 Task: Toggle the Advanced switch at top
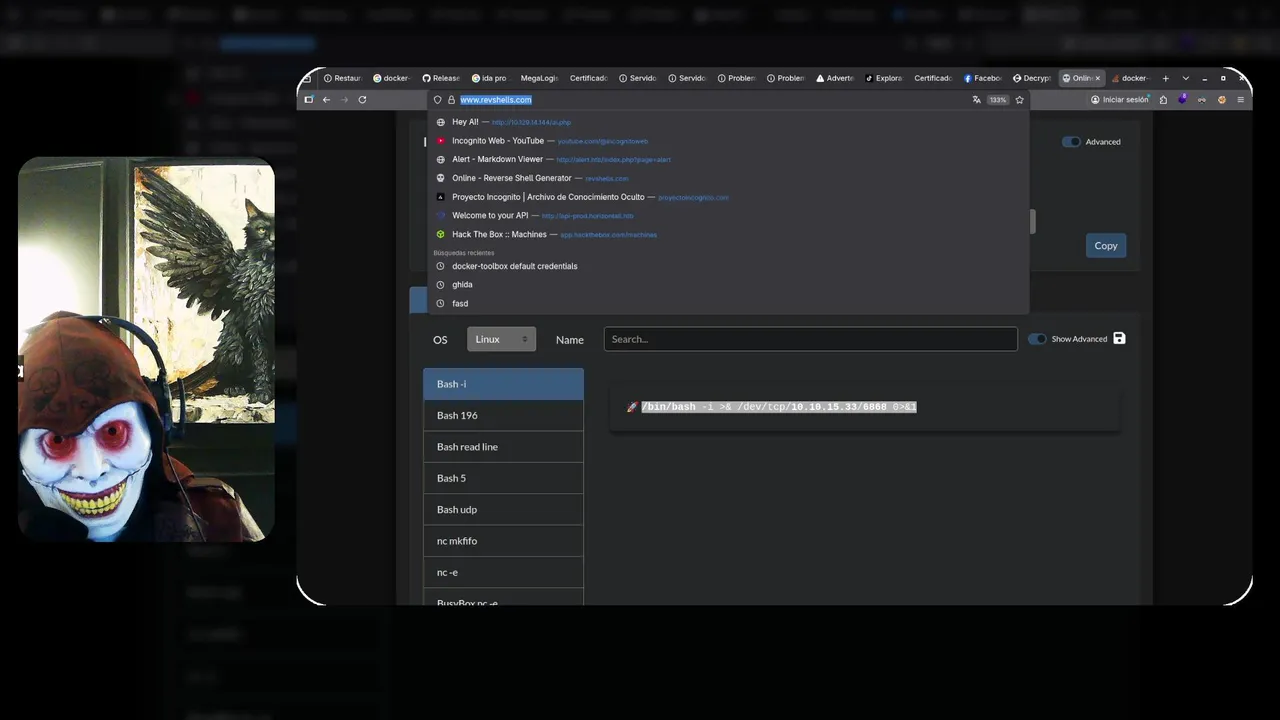(1071, 142)
